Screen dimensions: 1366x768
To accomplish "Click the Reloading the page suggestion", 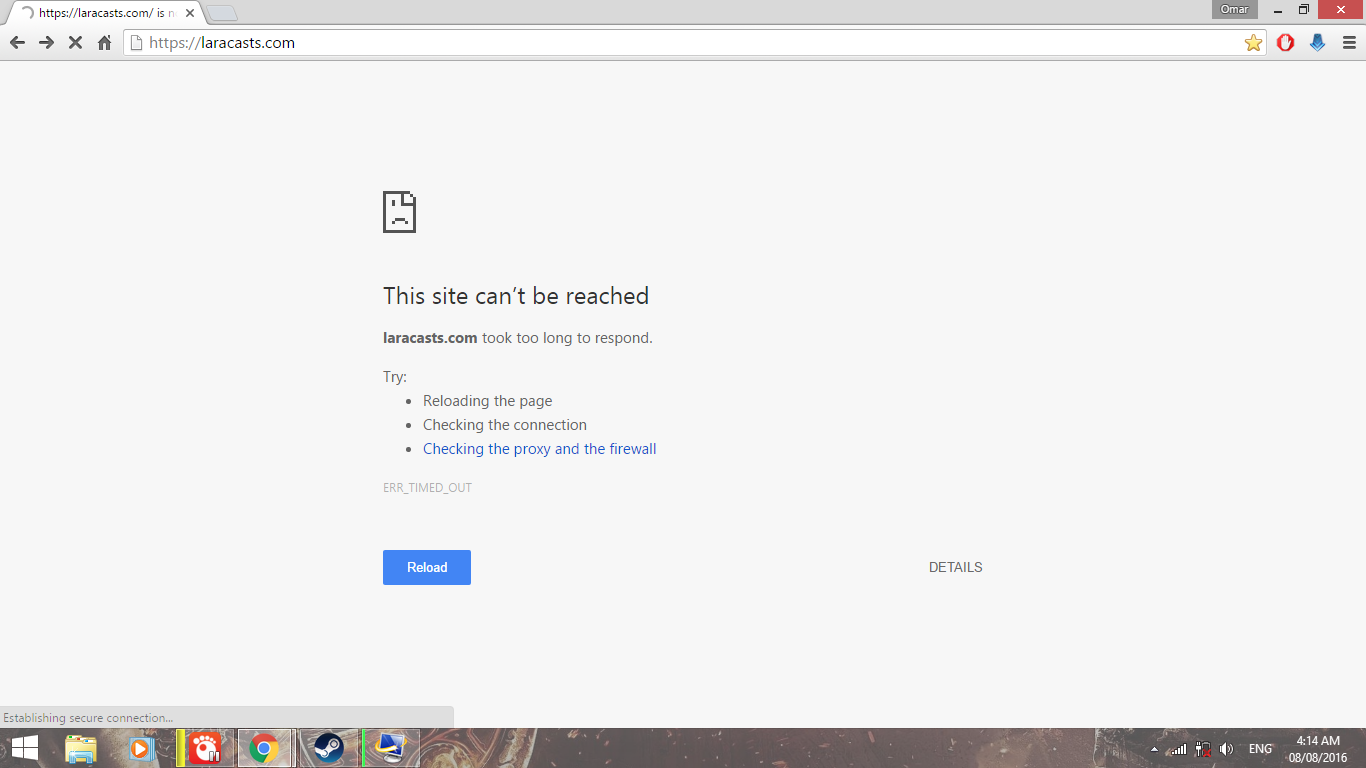I will point(488,401).
